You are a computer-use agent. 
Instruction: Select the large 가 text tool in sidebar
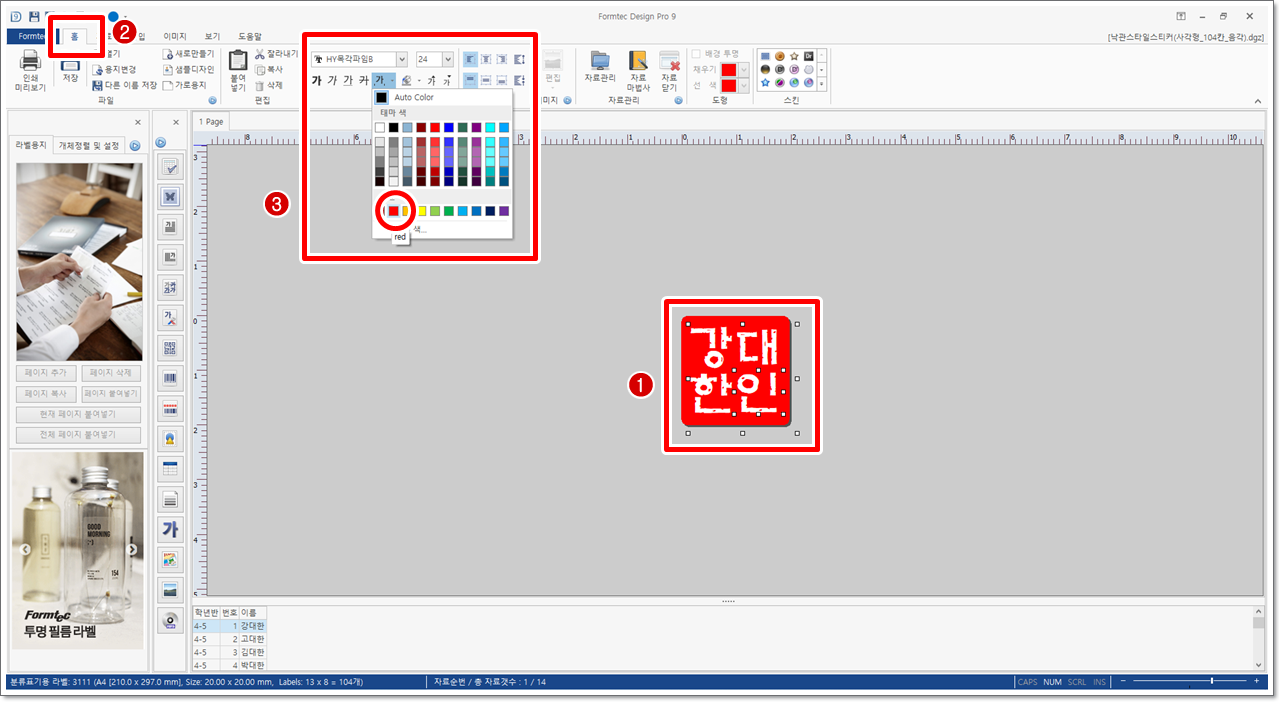pos(170,529)
